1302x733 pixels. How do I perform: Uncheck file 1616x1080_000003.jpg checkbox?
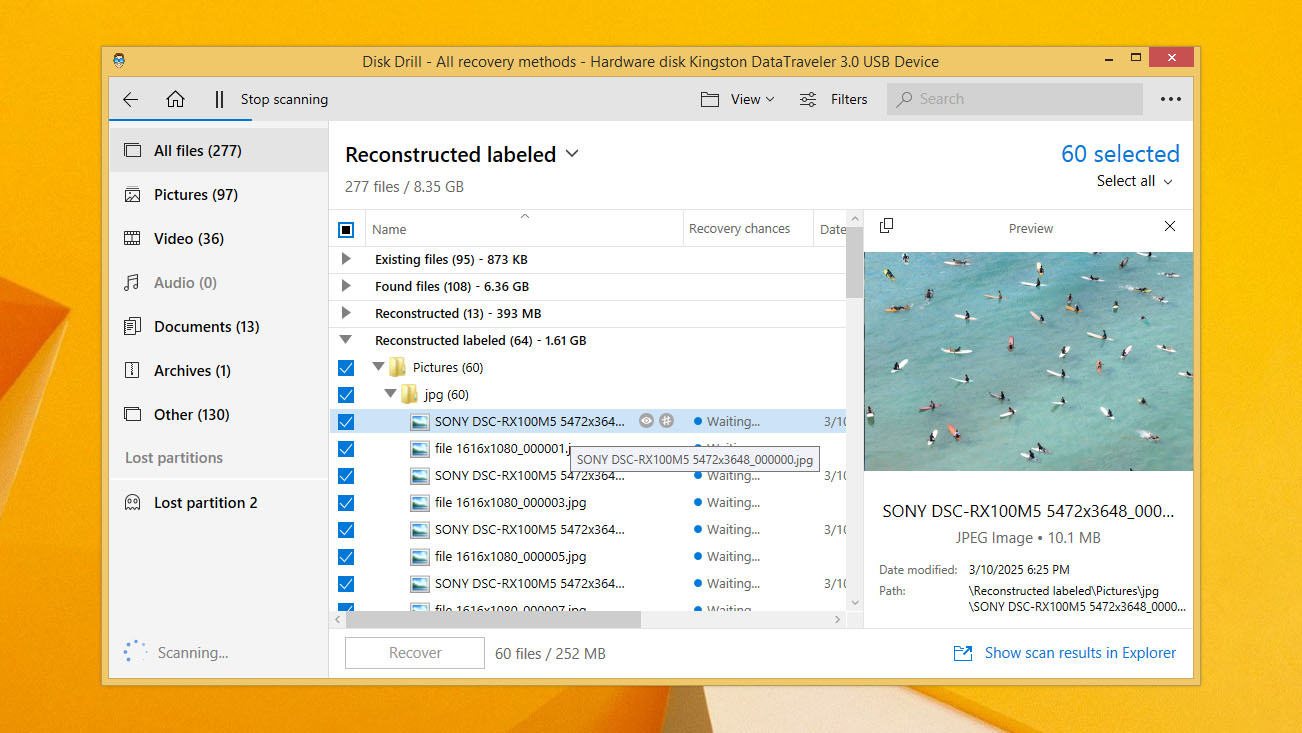click(x=346, y=502)
